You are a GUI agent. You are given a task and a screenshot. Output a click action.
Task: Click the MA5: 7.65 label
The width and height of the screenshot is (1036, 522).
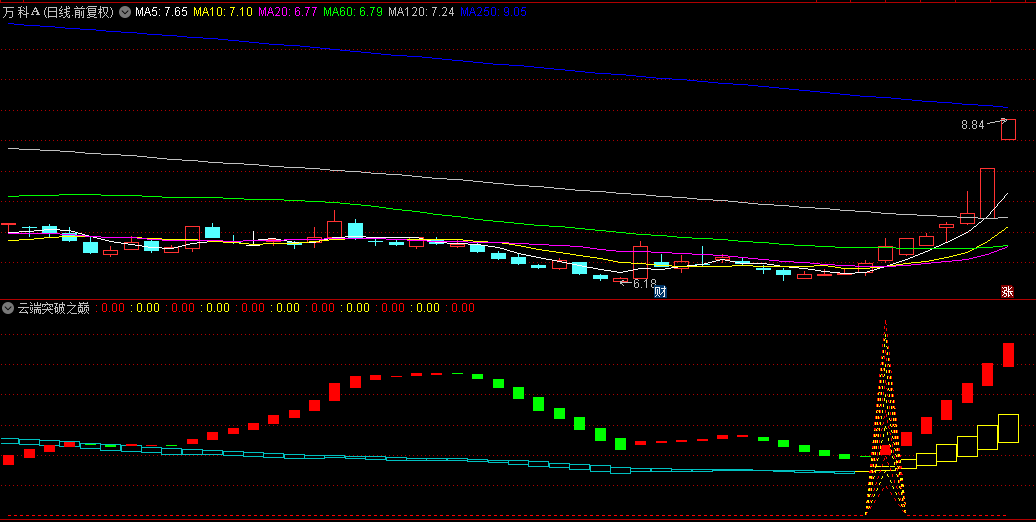[x=161, y=12]
